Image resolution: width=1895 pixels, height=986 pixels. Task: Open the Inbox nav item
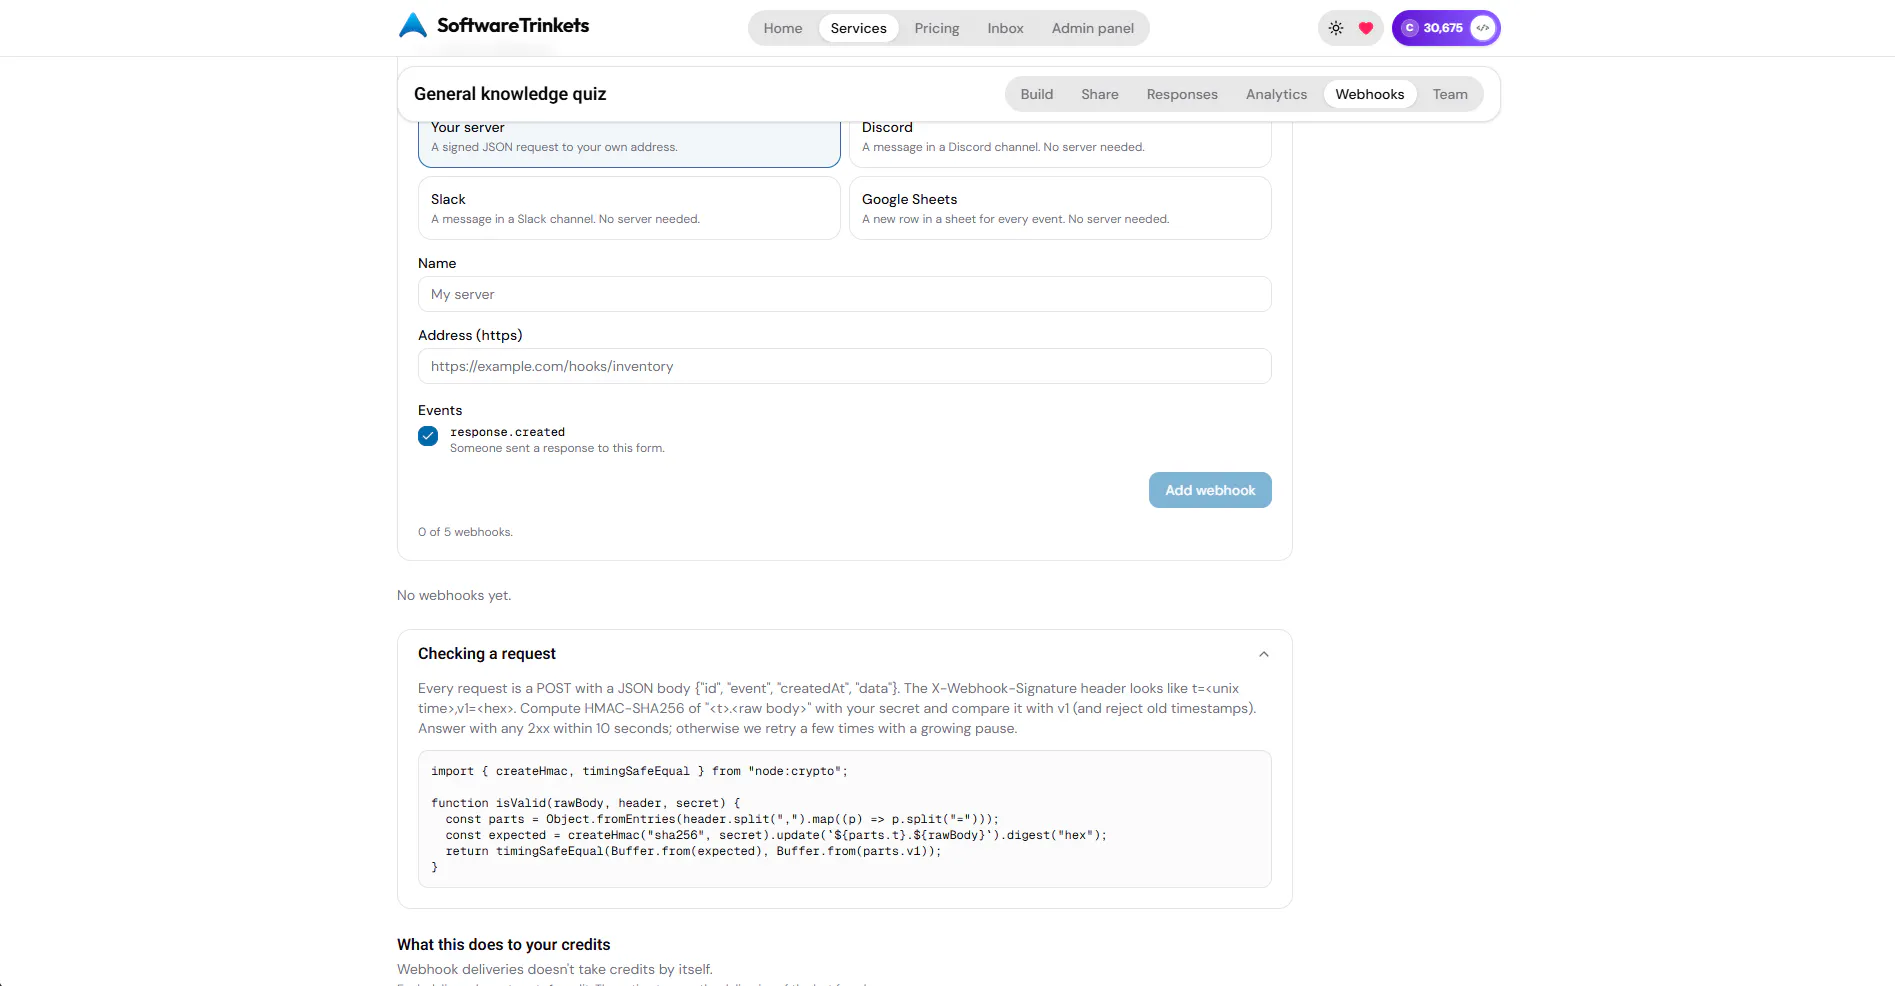pos(1006,28)
